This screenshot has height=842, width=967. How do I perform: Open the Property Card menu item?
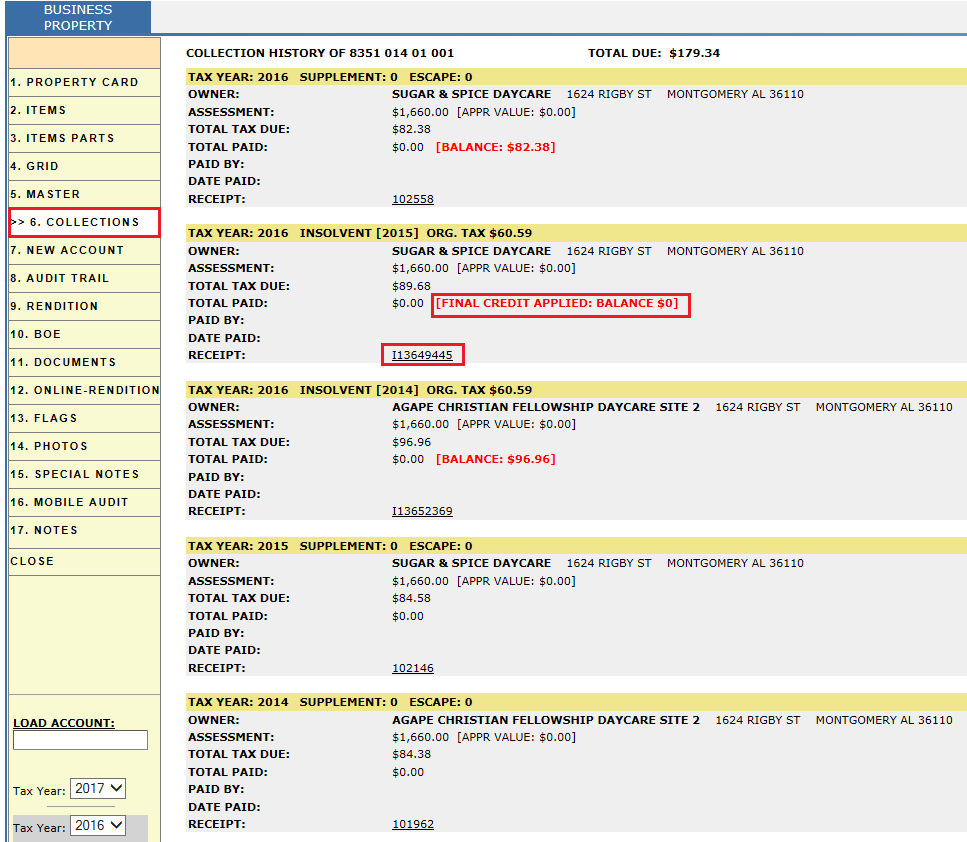point(84,82)
